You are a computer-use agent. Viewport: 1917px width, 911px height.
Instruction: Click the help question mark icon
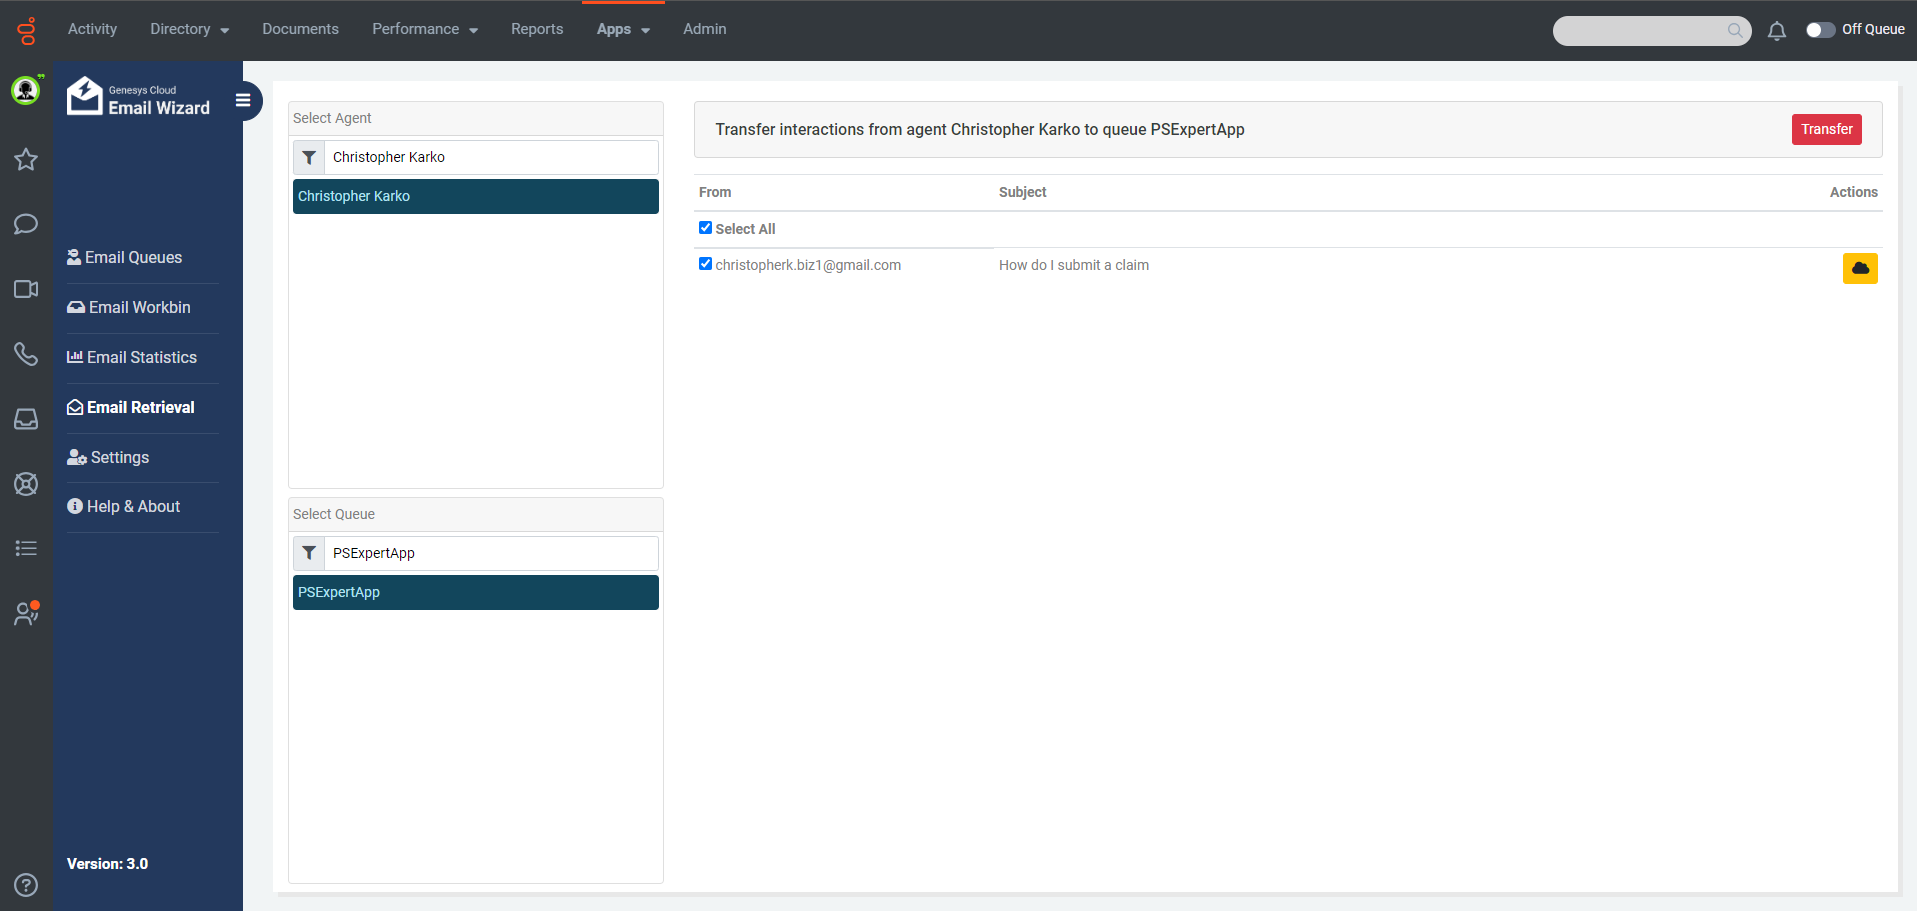pos(26,885)
